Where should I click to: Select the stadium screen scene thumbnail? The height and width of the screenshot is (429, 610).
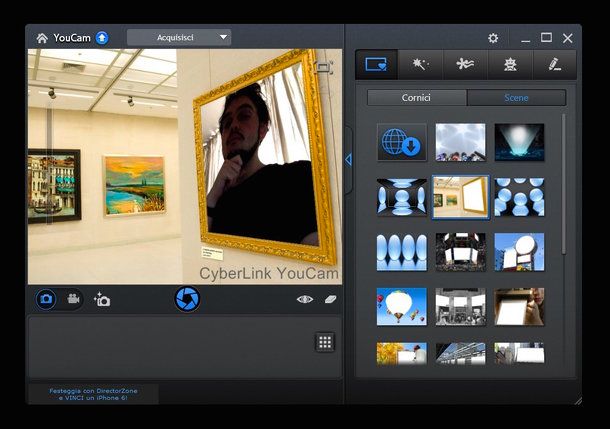point(461,252)
